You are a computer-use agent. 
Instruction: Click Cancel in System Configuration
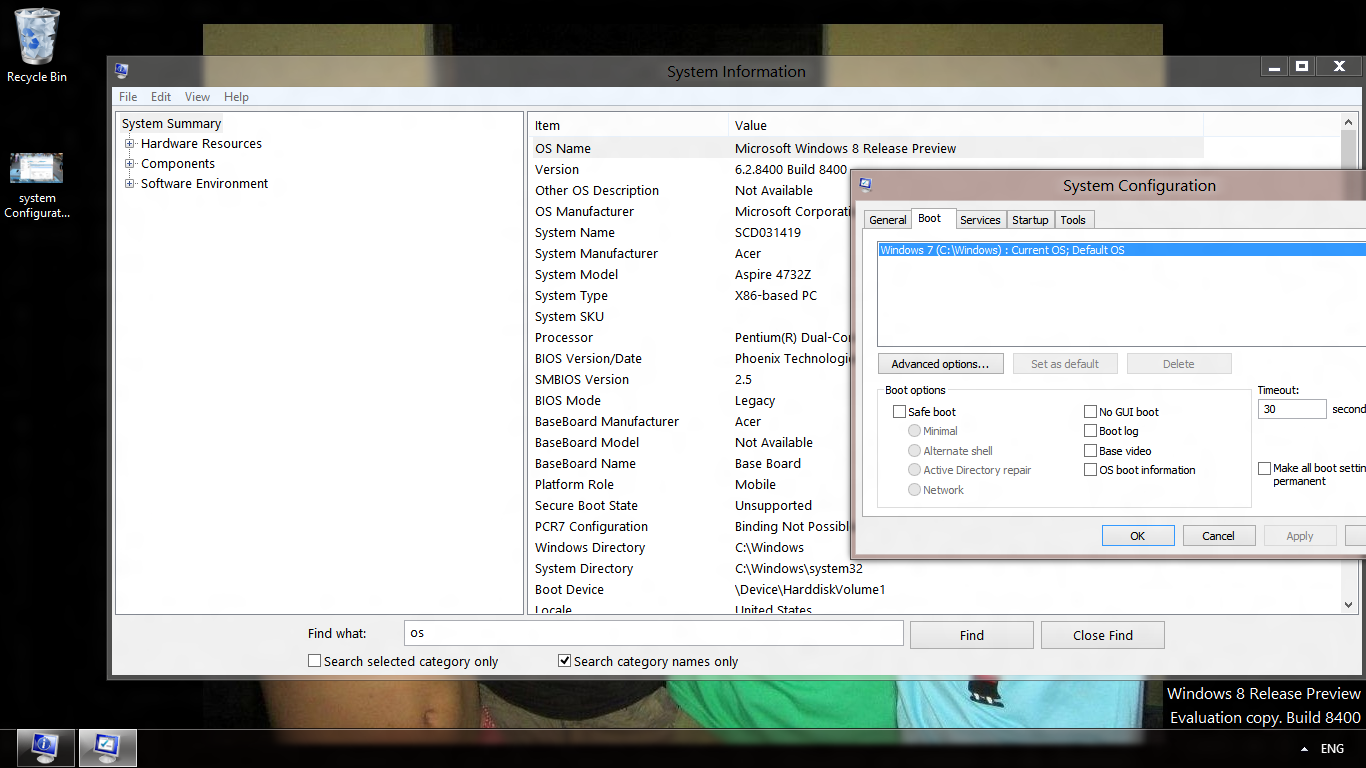(1218, 536)
